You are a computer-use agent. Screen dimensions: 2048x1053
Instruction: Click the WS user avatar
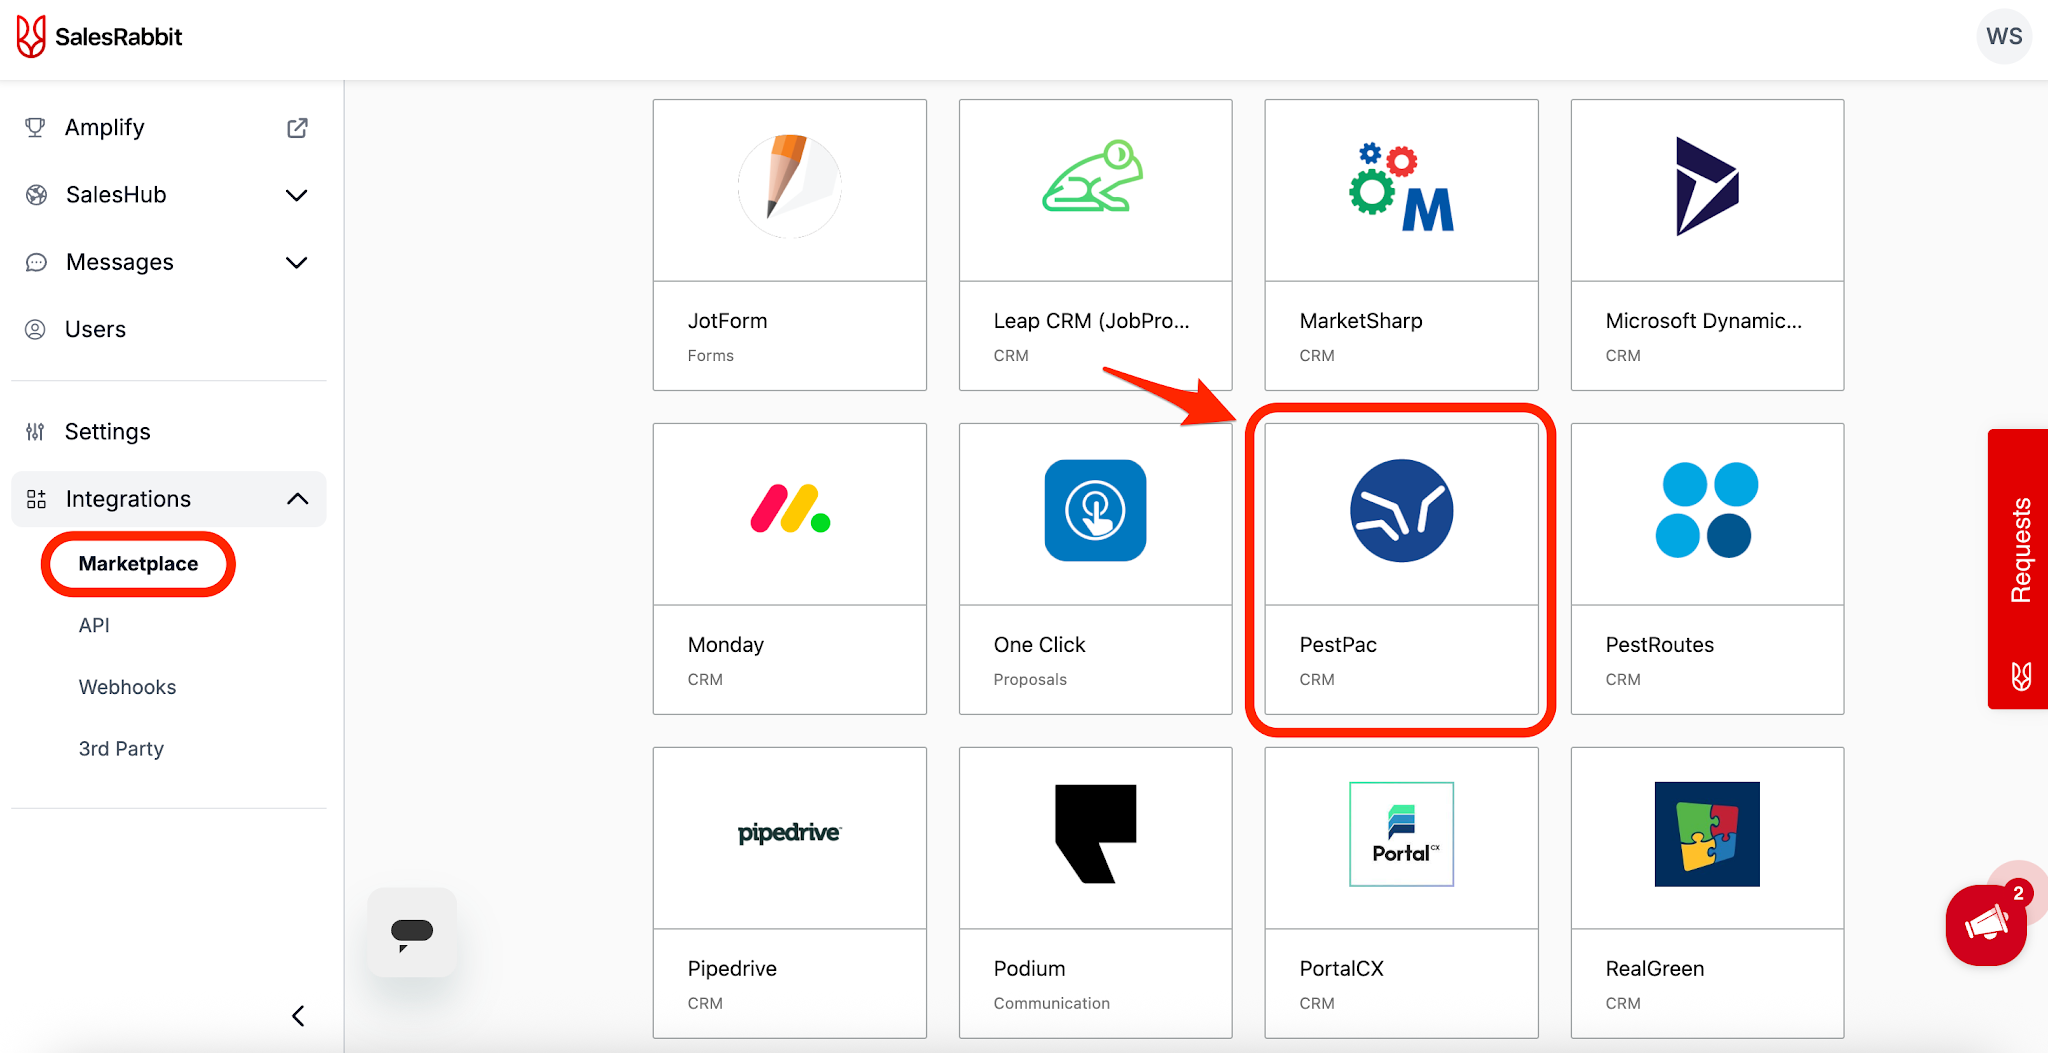[2004, 37]
